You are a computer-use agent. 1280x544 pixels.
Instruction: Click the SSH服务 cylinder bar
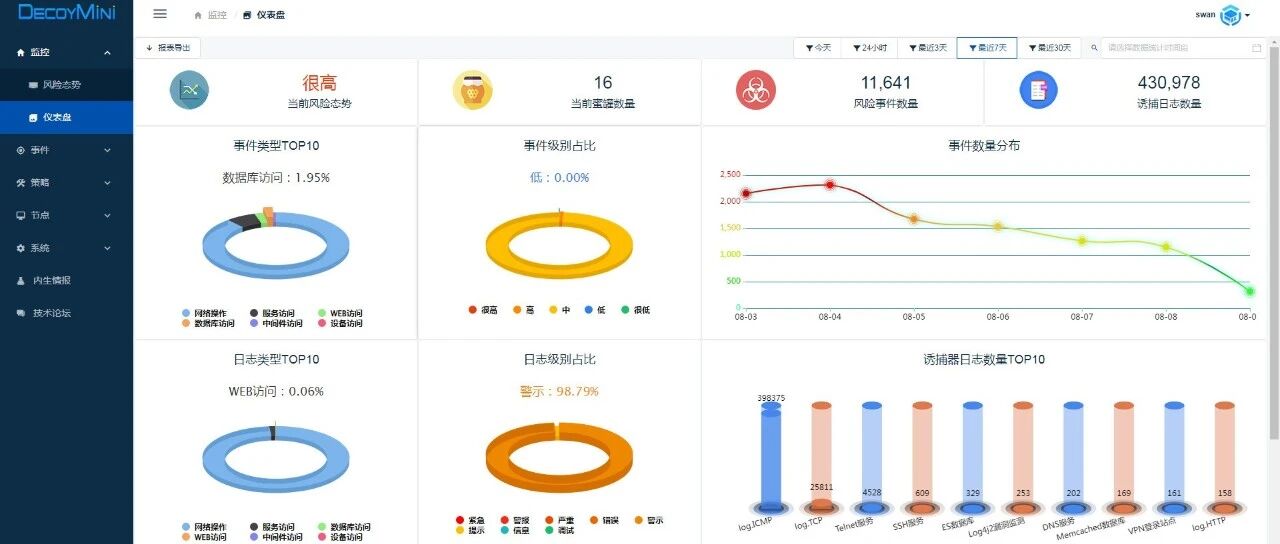point(922,456)
